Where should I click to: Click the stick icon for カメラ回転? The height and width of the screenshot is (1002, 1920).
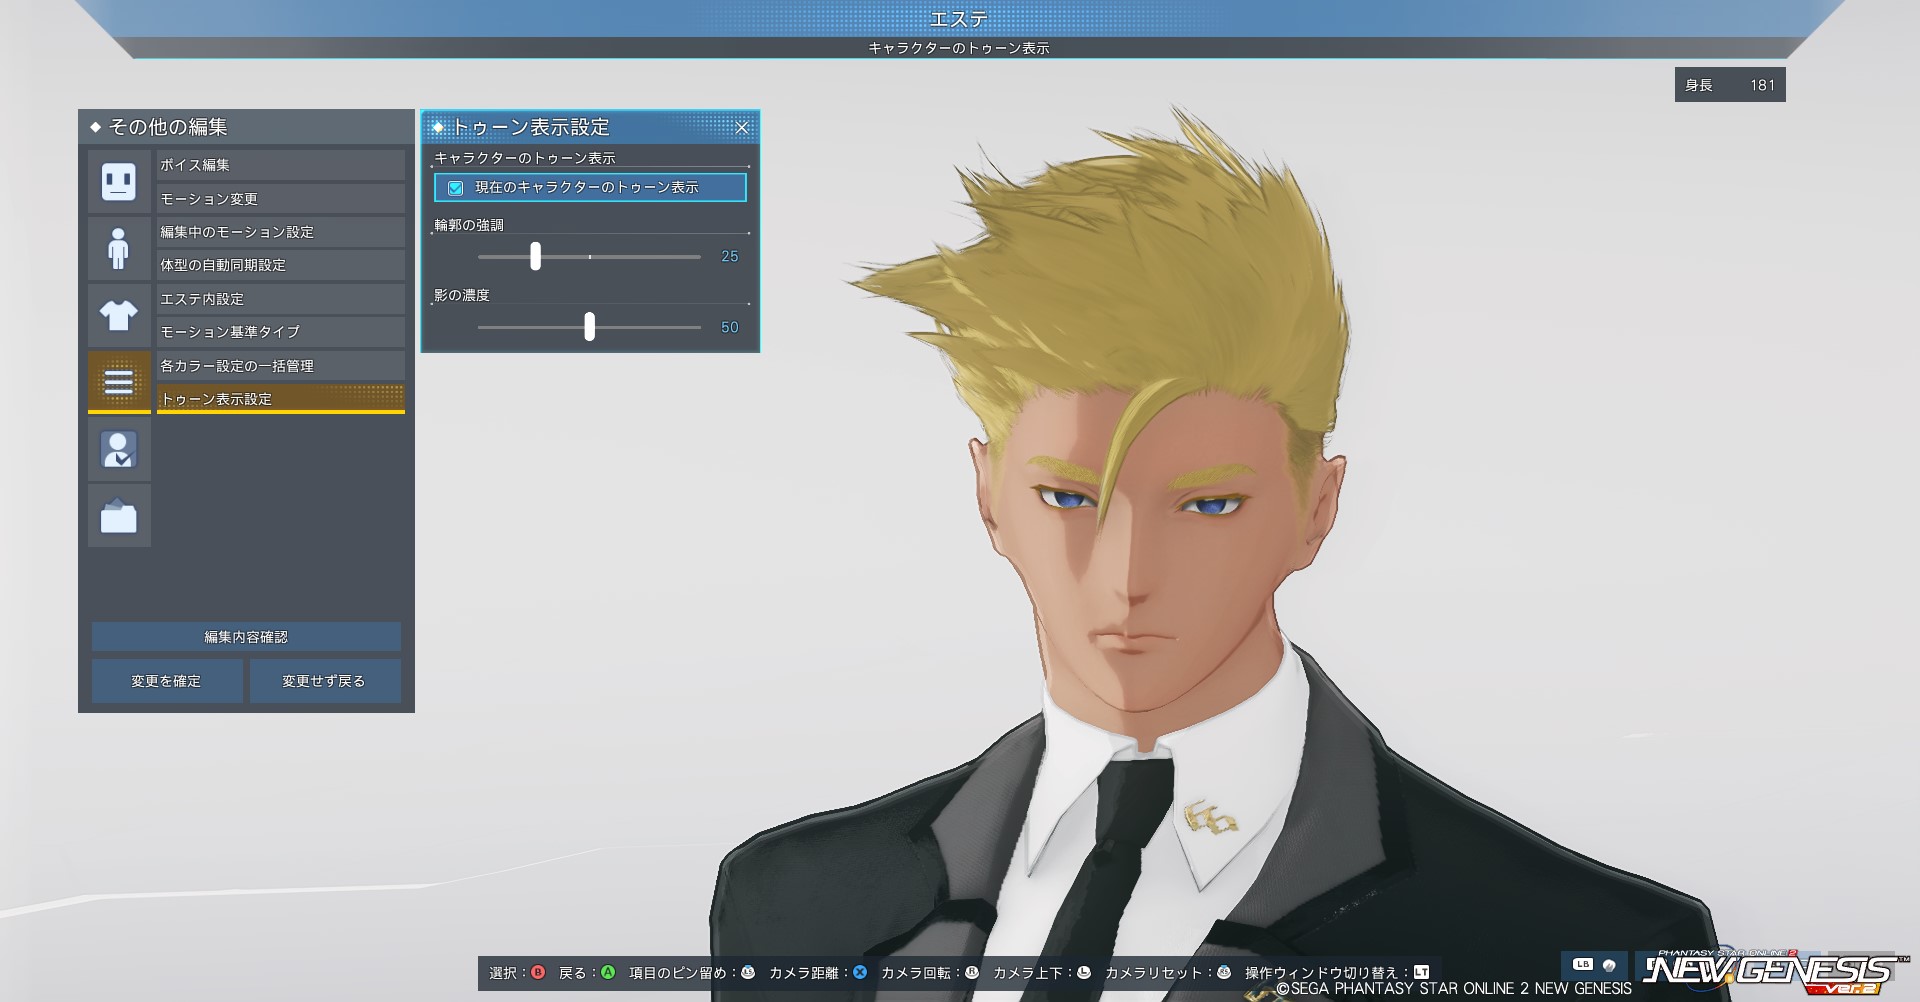coord(972,972)
